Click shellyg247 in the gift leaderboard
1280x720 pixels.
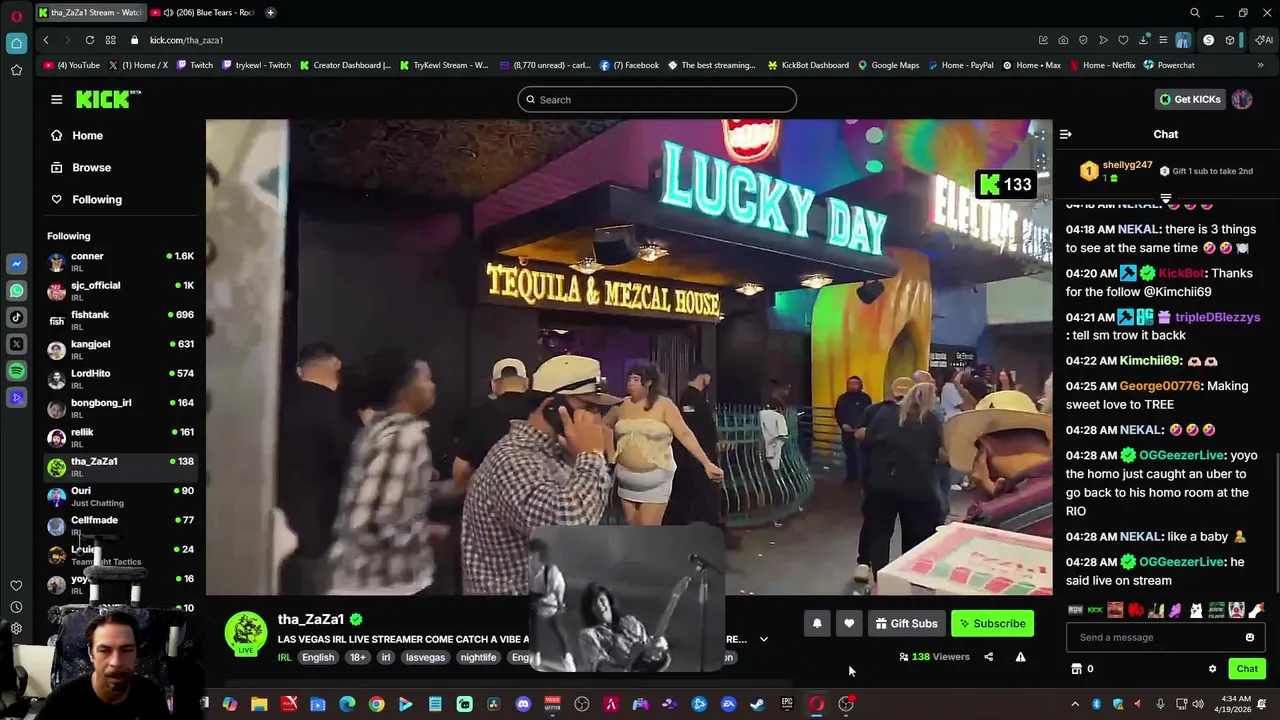click(1127, 165)
